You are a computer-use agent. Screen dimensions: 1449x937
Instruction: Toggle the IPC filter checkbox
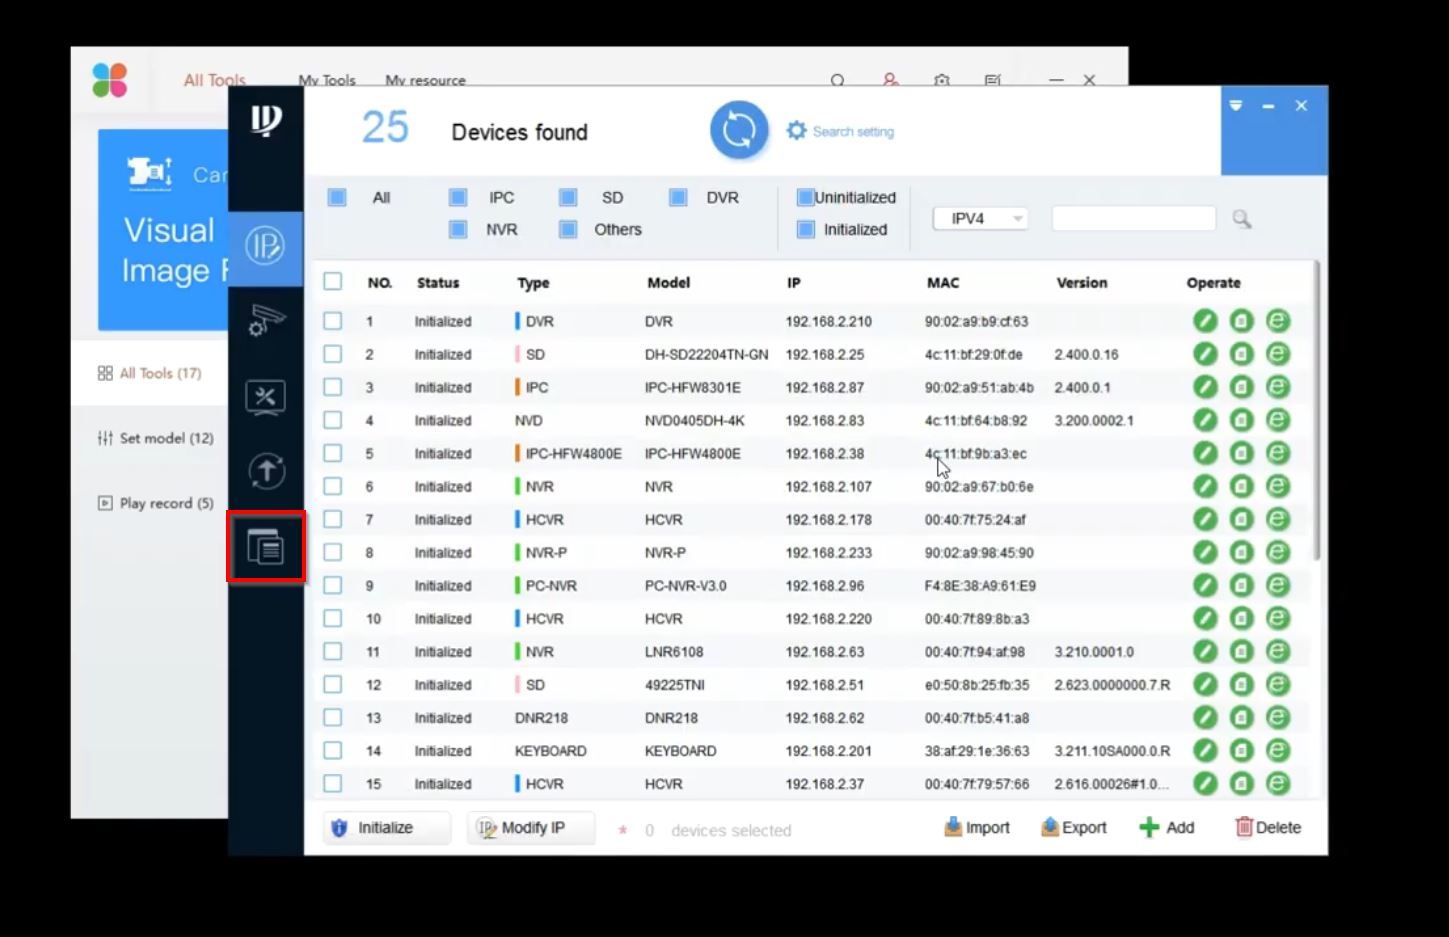point(458,197)
